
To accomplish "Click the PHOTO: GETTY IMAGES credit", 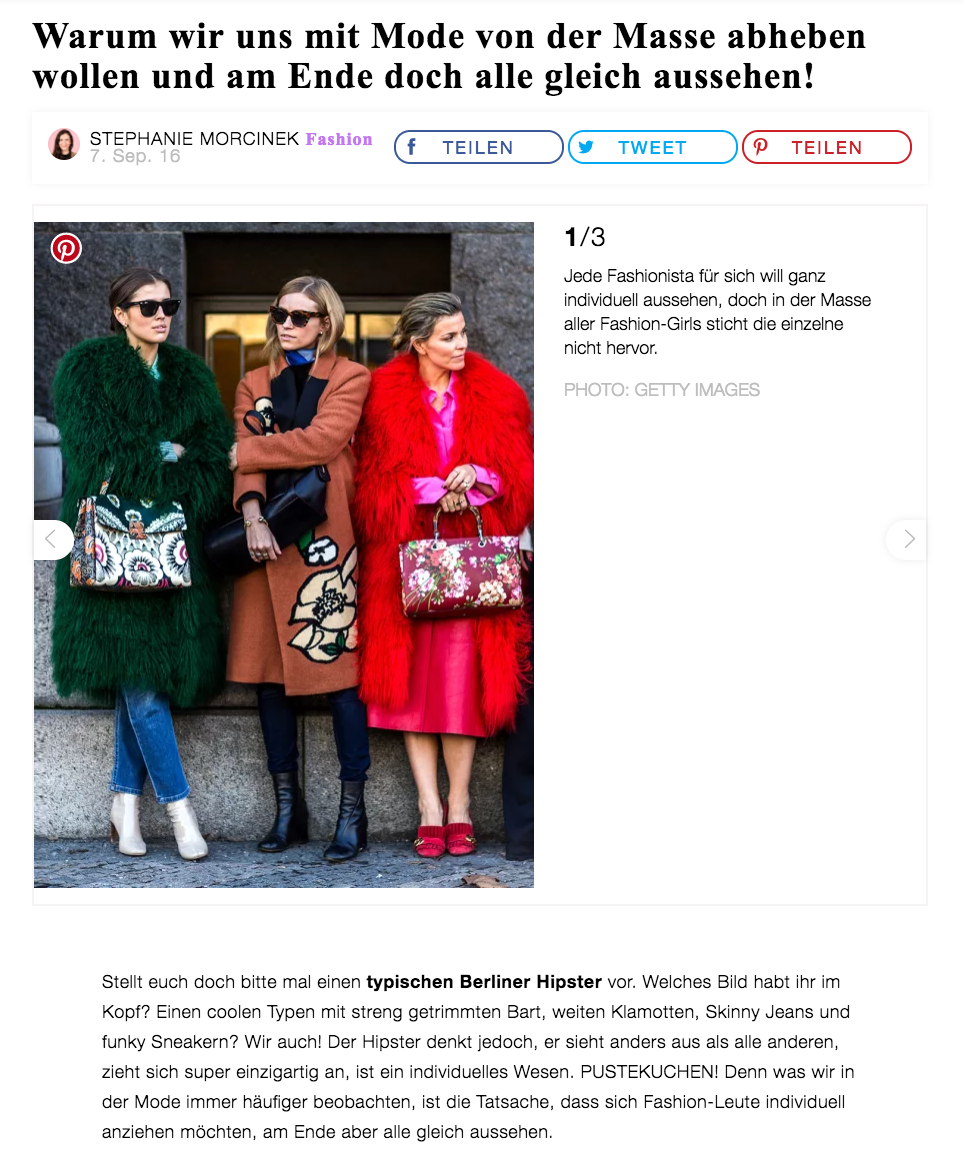I will [x=661, y=390].
